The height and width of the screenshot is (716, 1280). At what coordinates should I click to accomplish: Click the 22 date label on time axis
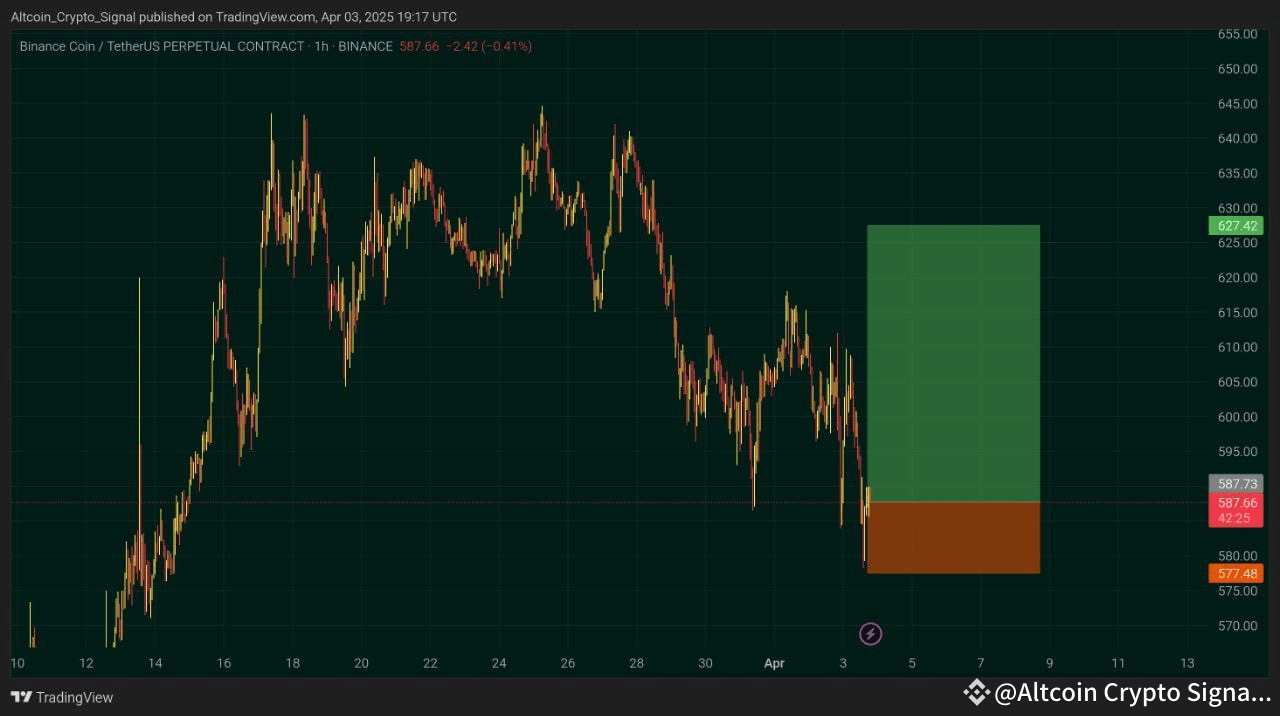[430, 663]
